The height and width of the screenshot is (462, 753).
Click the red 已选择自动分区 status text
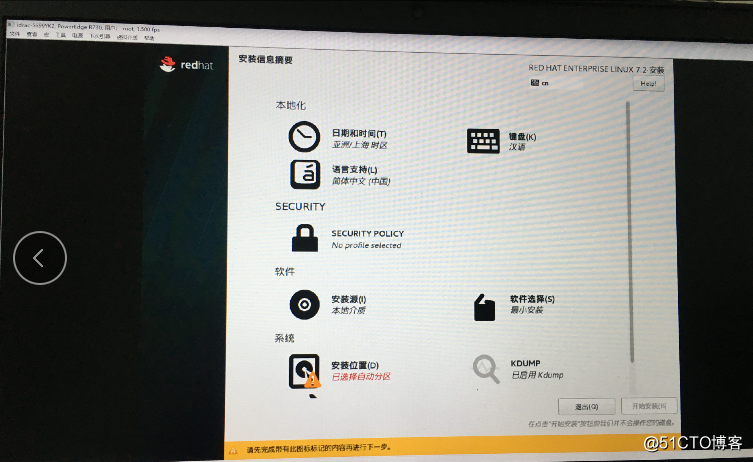[x=361, y=377]
